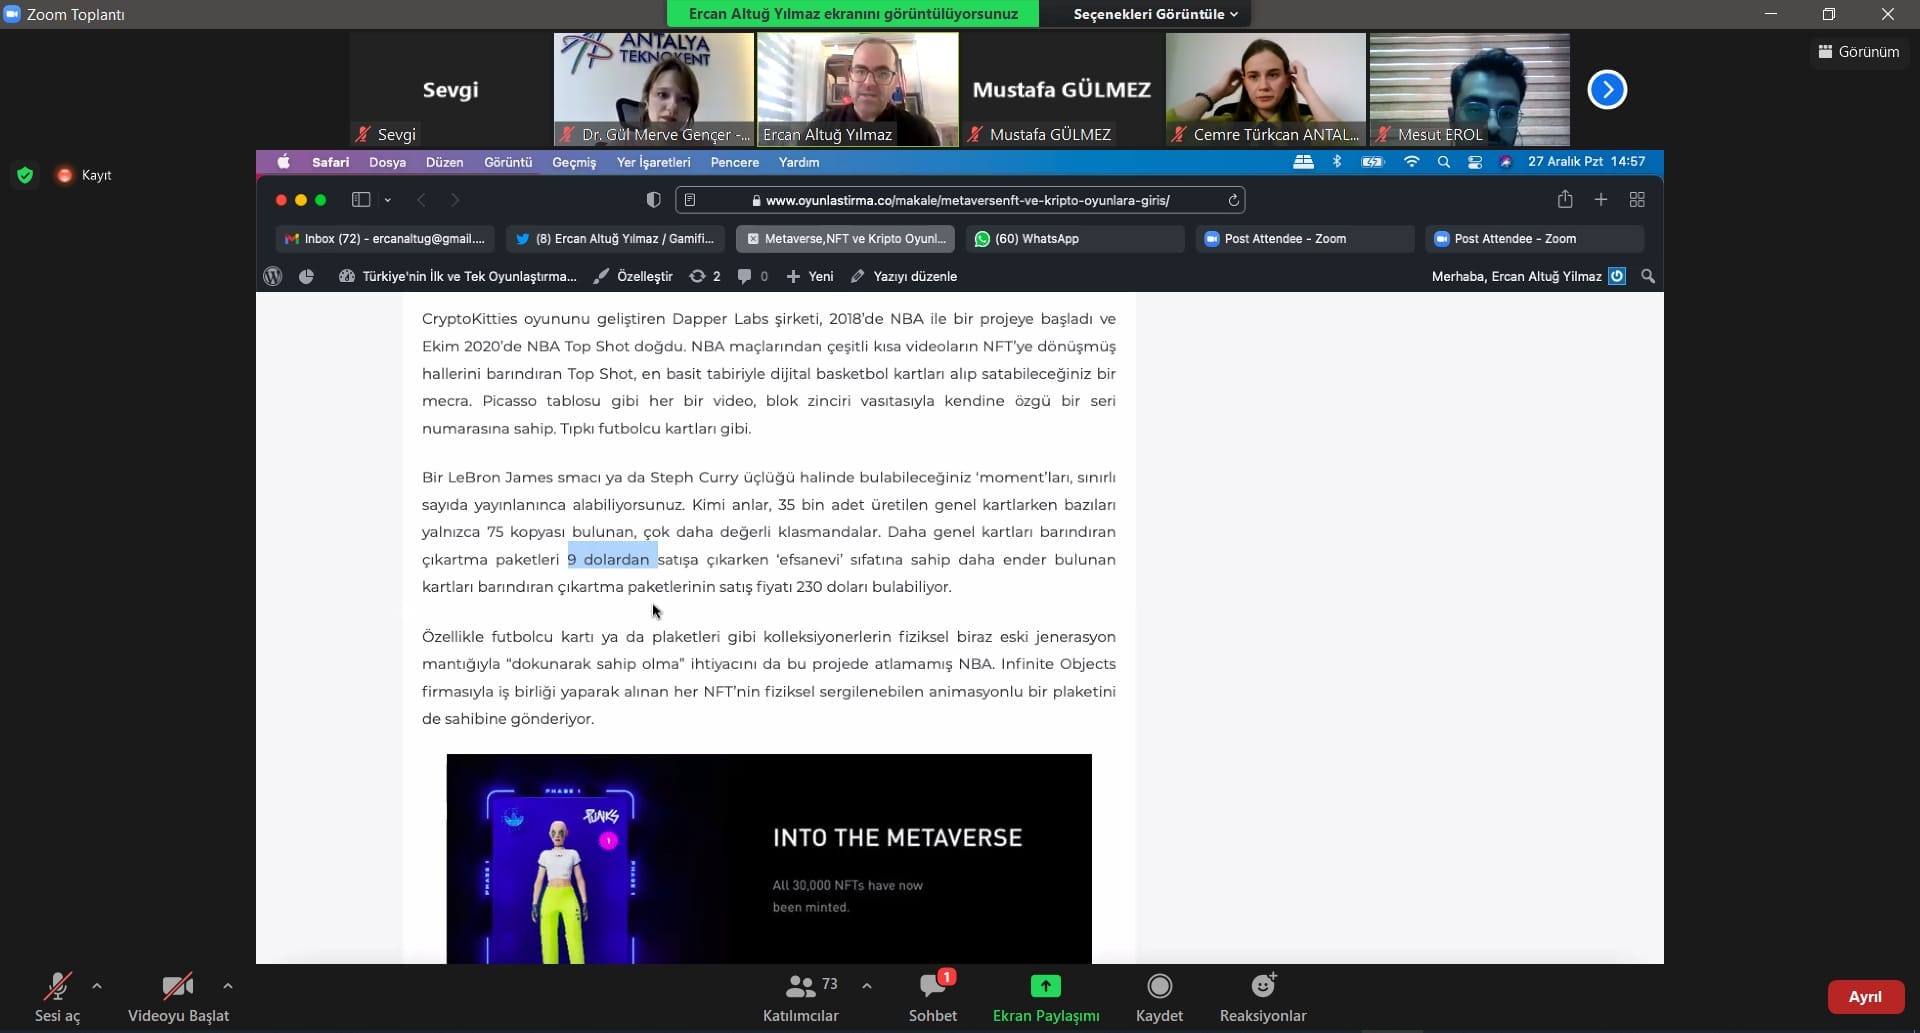
Task: Switch to (60) WhatsApp tab
Action: point(1075,239)
